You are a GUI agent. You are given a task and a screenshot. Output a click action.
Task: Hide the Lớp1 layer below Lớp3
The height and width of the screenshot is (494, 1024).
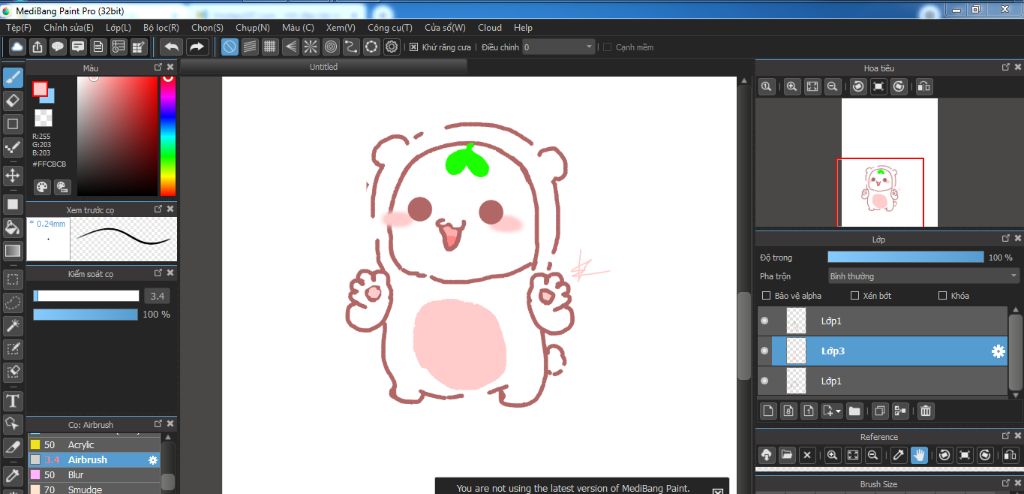click(x=764, y=381)
